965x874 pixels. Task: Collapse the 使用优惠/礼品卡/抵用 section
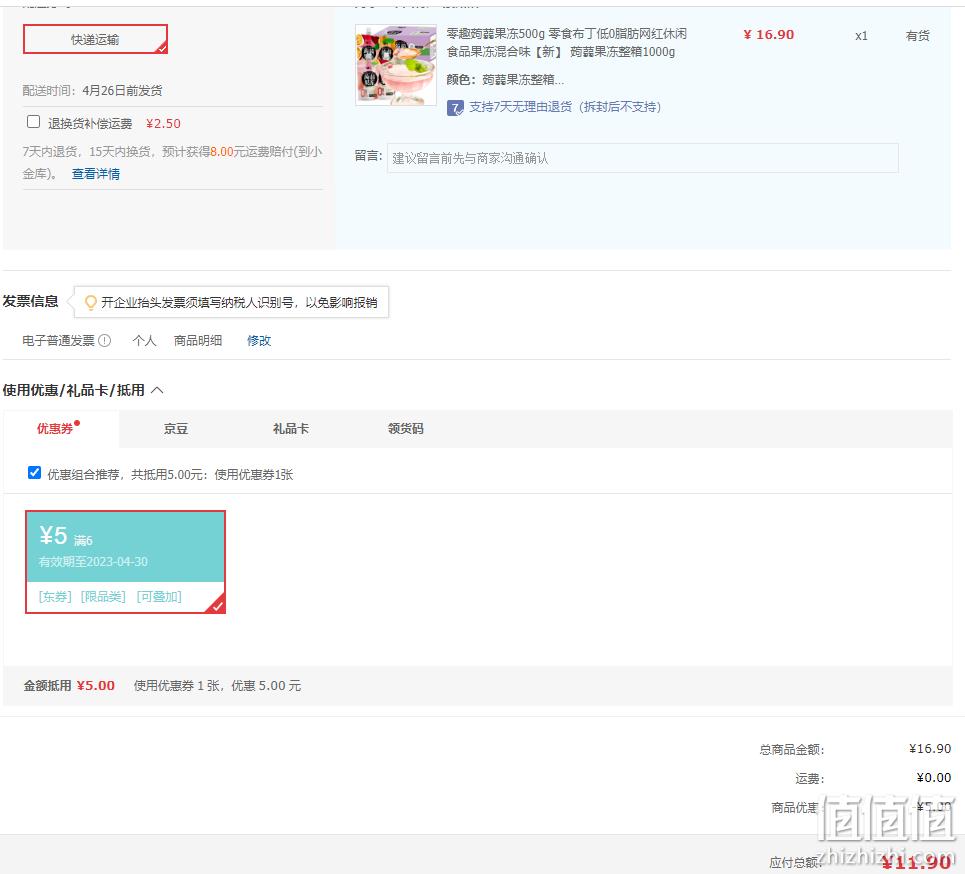[158, 390]
